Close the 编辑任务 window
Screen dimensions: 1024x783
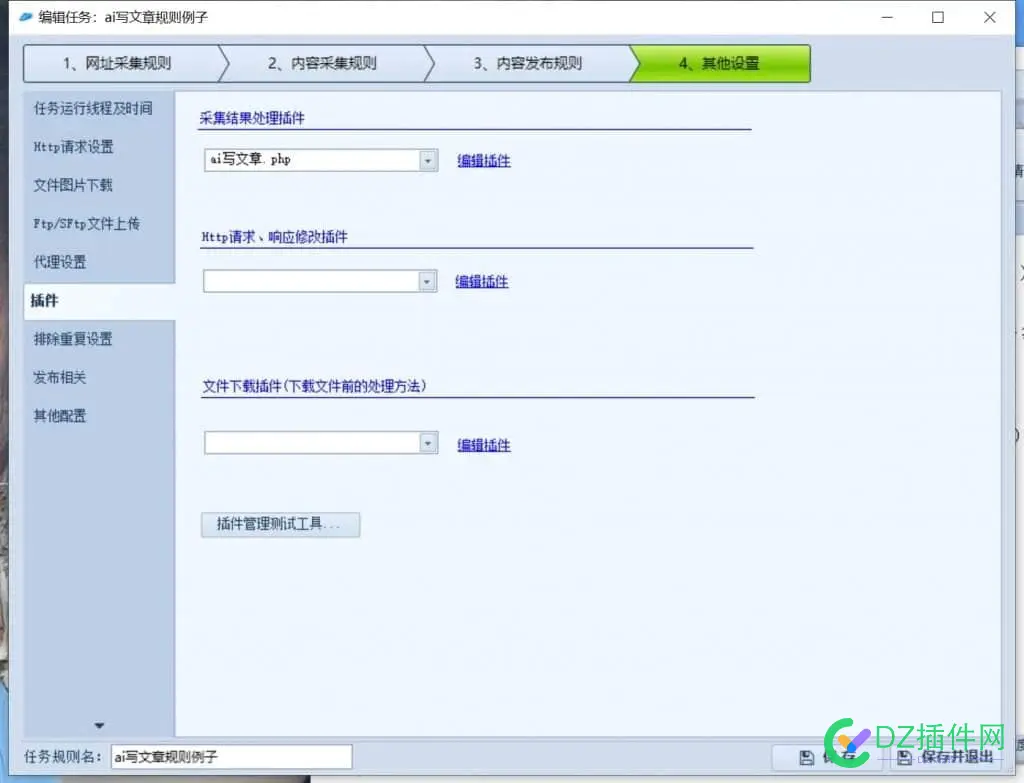tap(989, 17)
